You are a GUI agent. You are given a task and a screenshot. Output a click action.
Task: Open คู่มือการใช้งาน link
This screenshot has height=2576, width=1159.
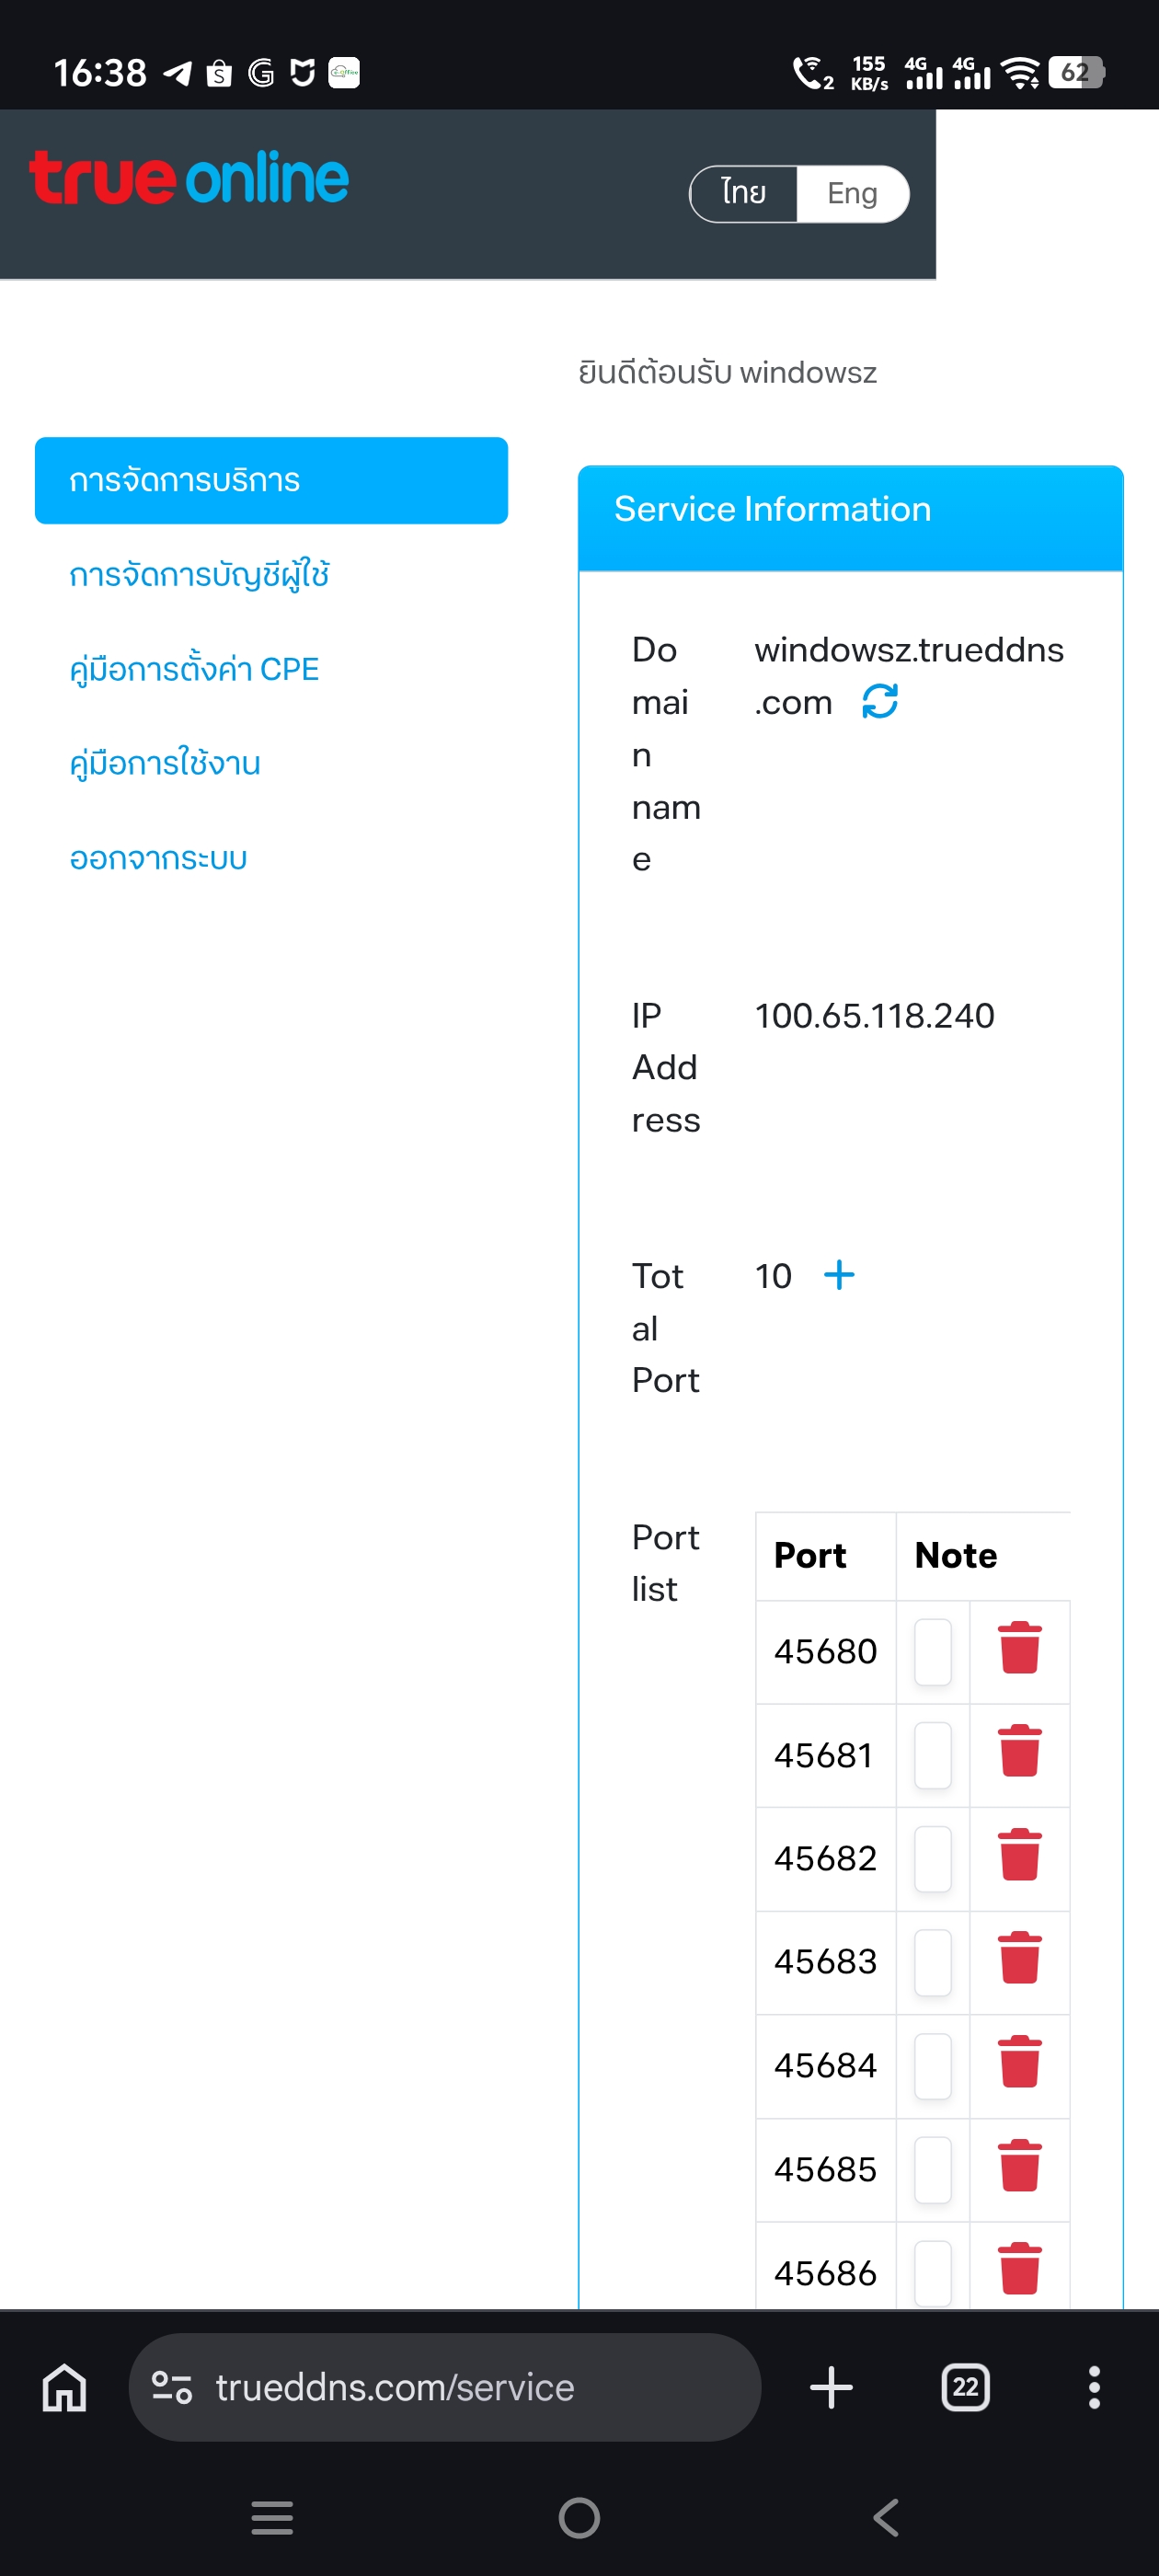(x=165, y=763)
